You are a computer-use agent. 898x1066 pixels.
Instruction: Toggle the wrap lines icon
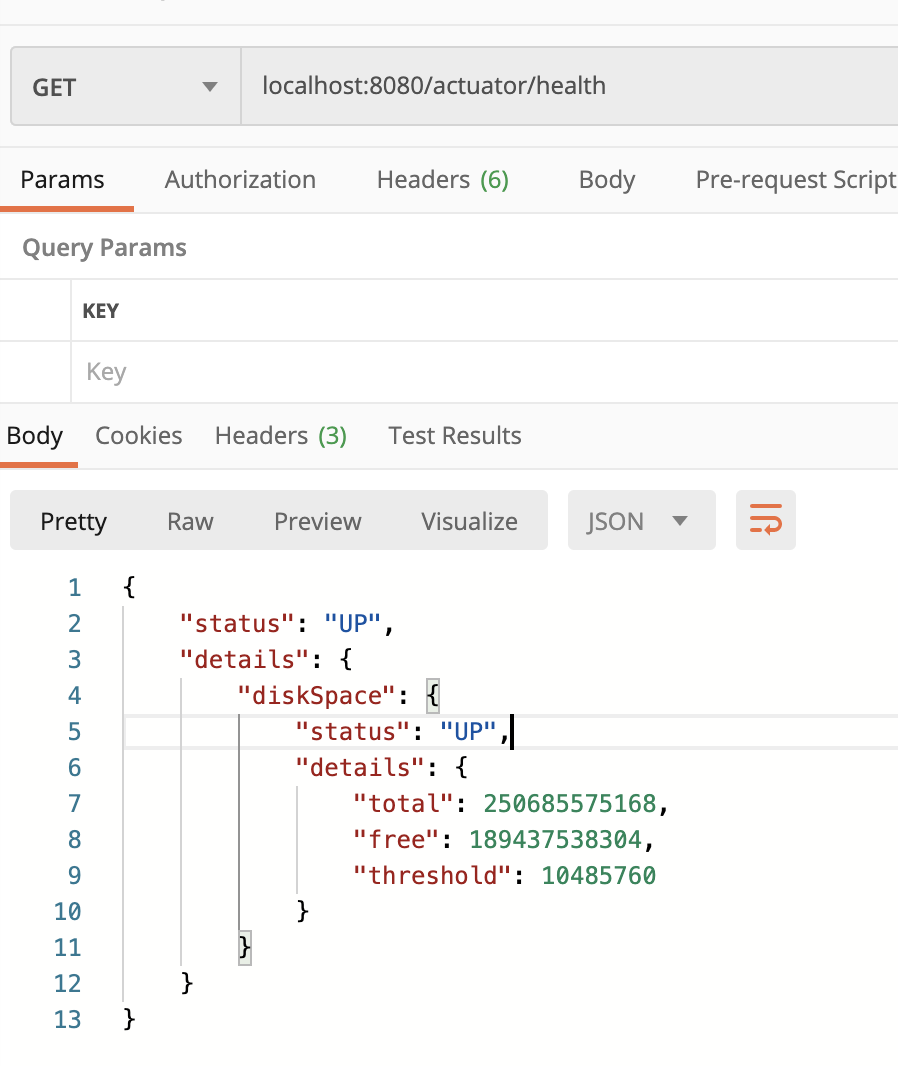765,520
